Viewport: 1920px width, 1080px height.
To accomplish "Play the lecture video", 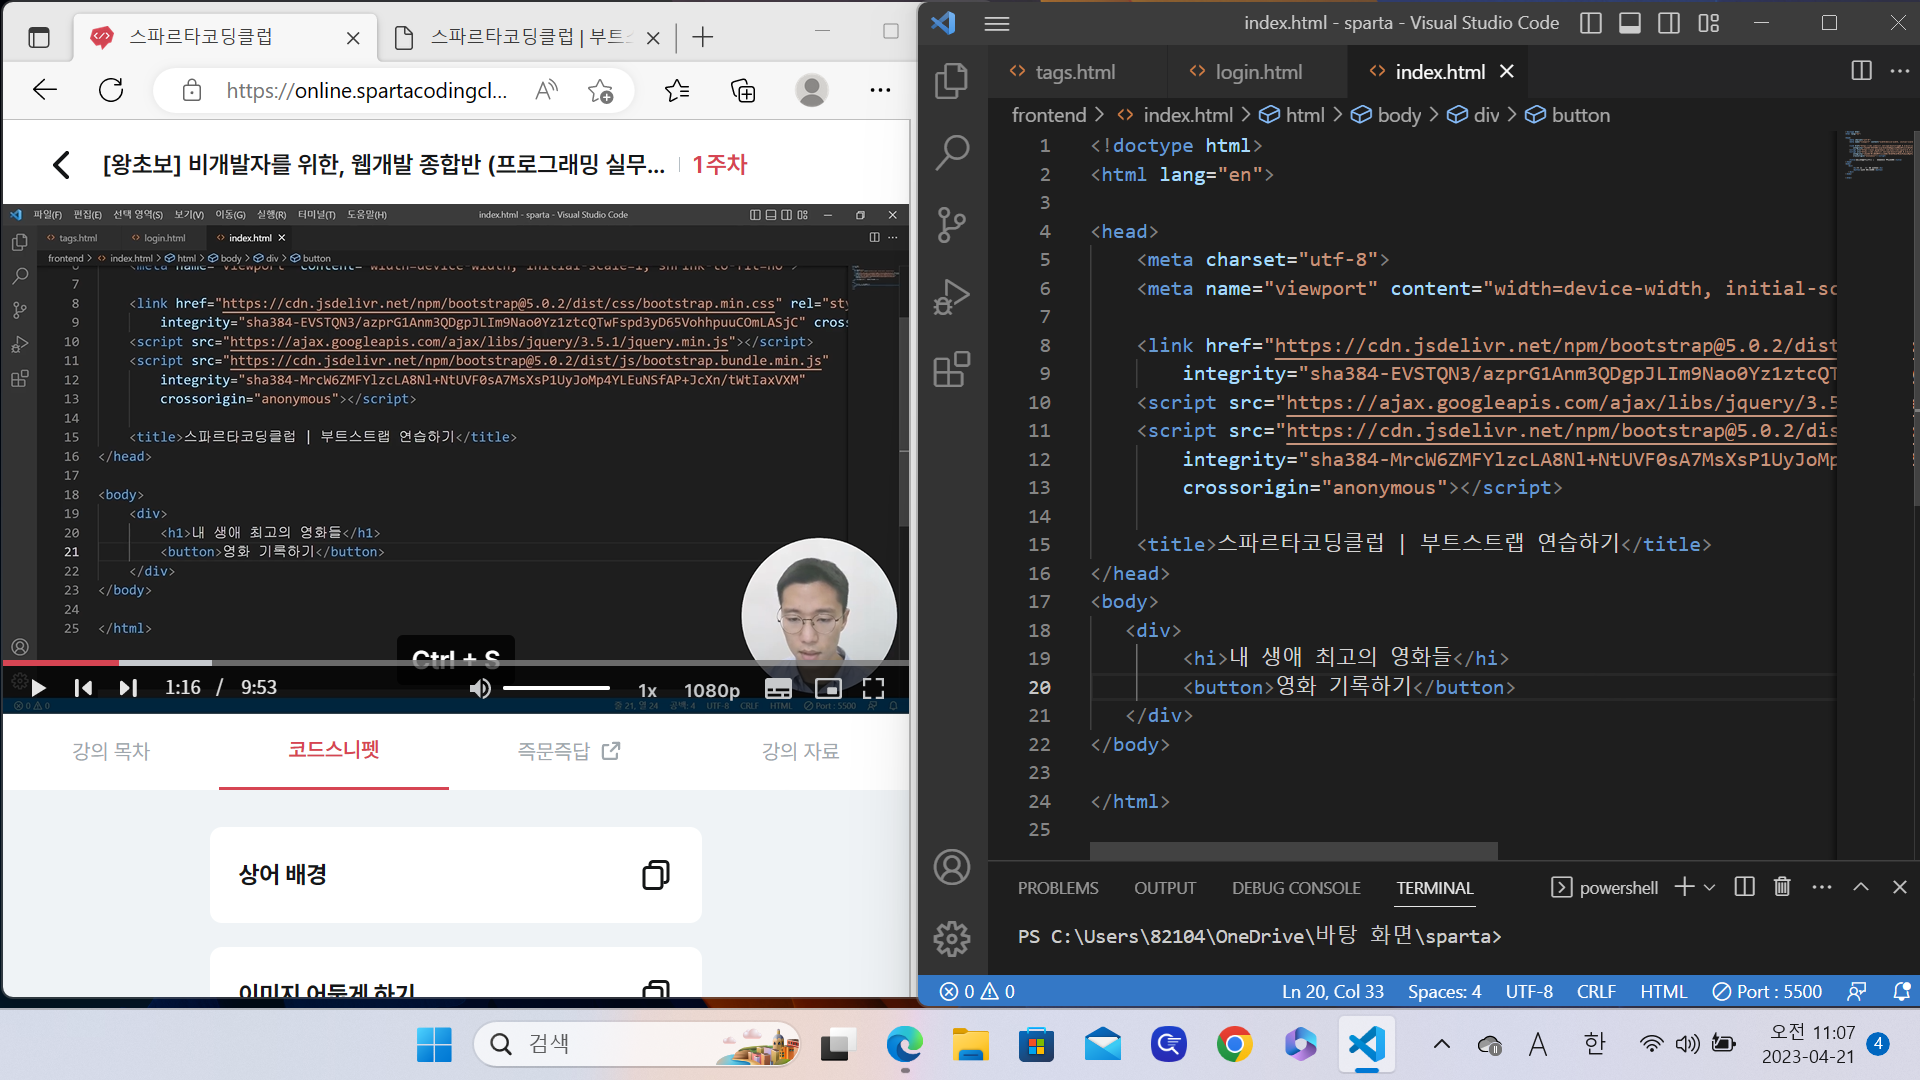I will click(x=38, y=688).
